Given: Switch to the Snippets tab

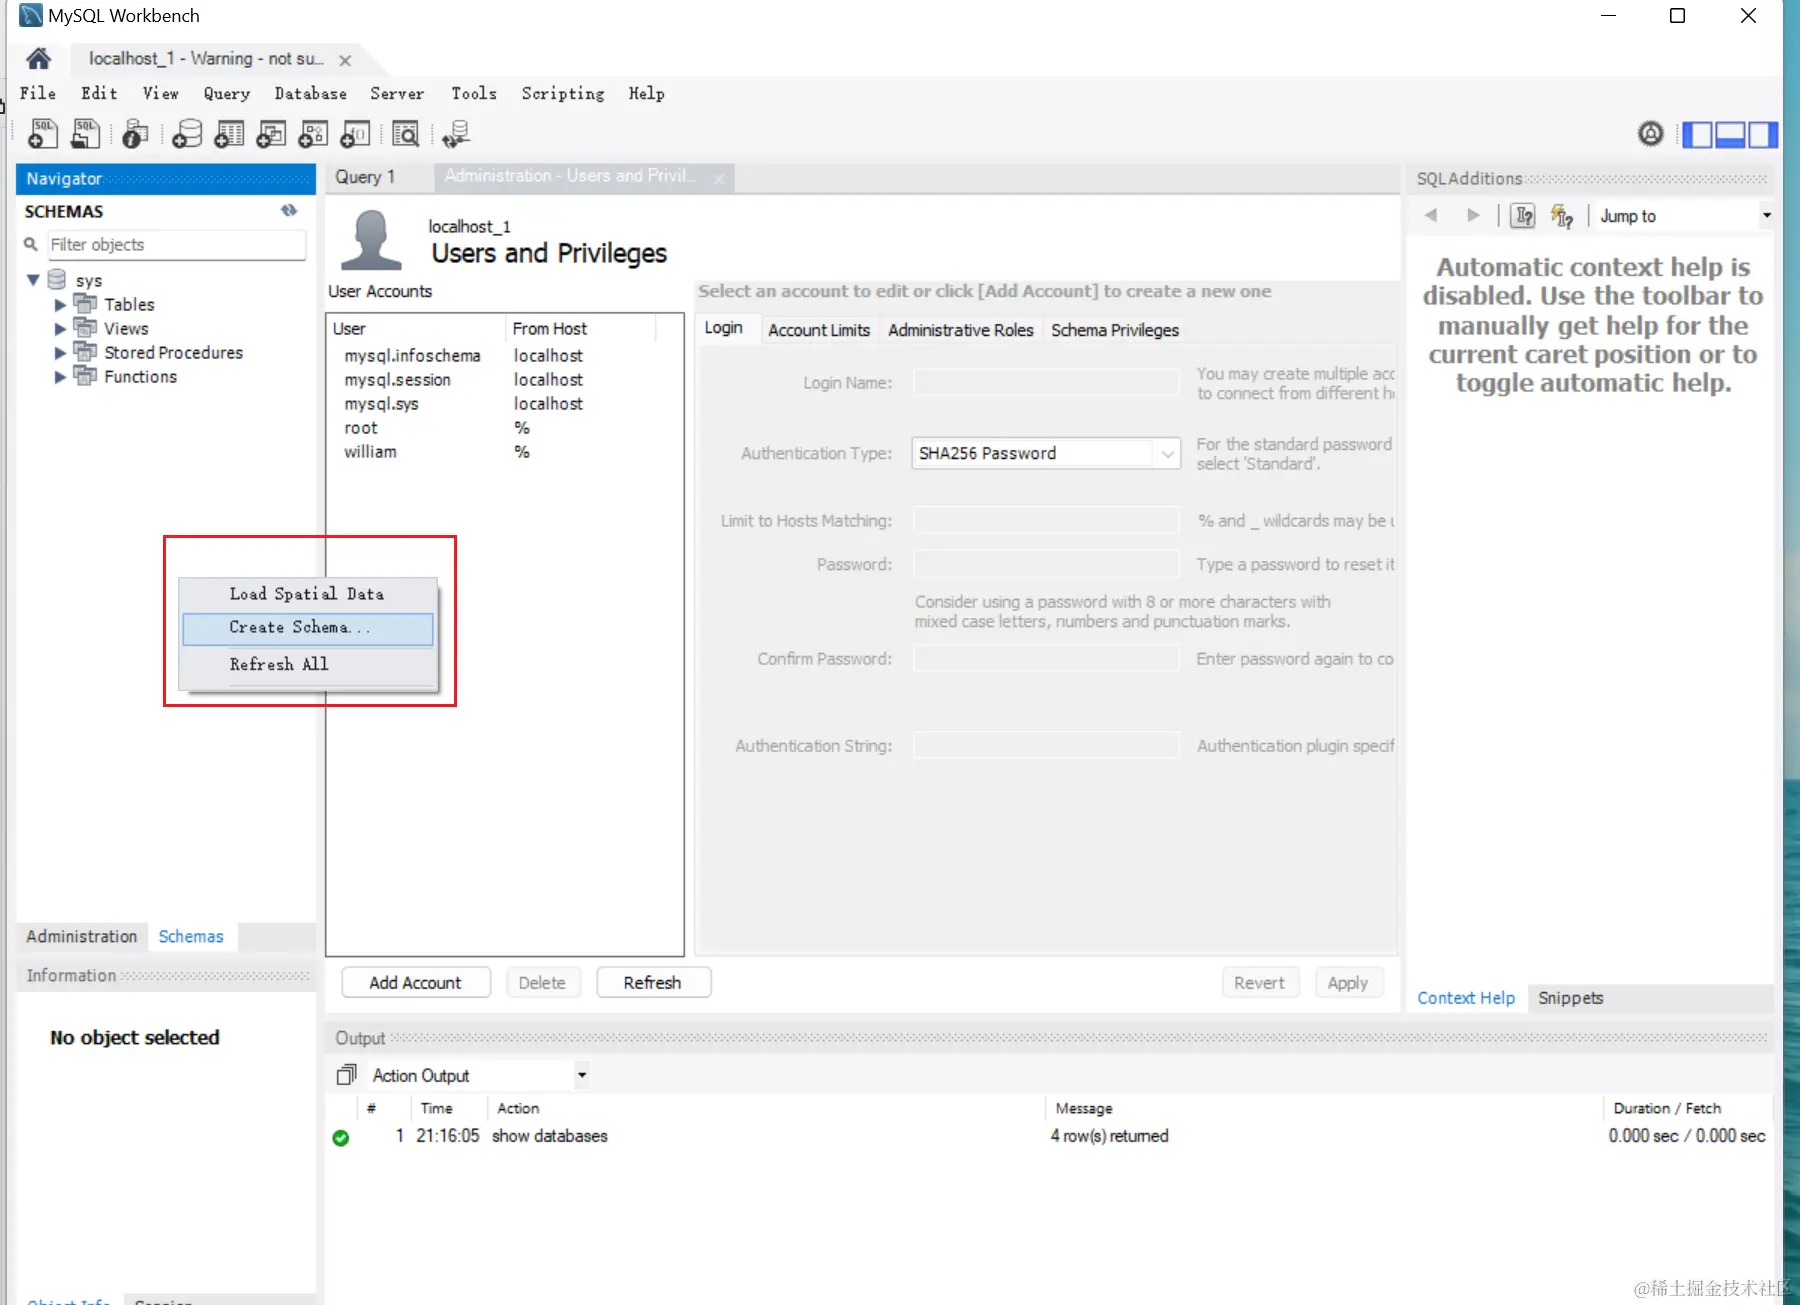Looking at the screenshot, I should (x=1571, y=998).
